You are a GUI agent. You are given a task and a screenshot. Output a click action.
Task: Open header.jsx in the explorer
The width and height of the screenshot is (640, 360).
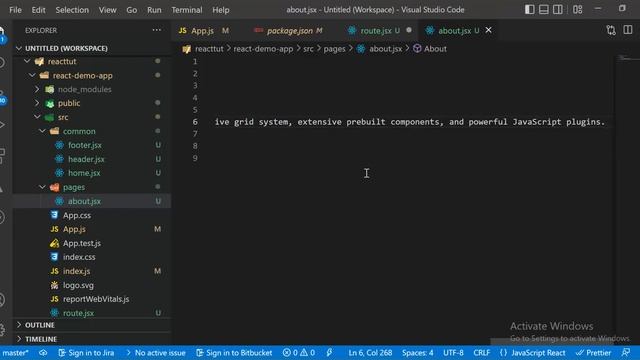click(x=86, y=159)
